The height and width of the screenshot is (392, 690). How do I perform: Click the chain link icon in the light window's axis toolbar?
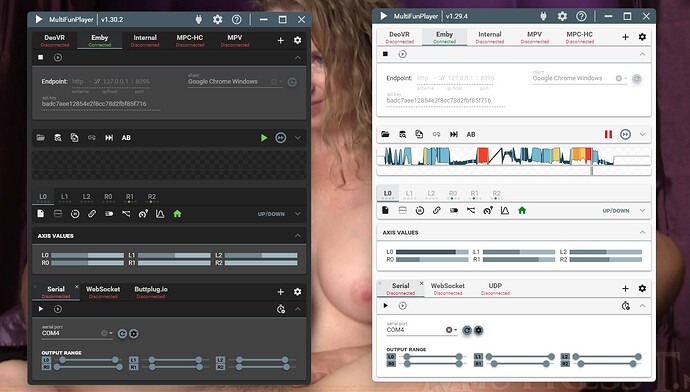pyautogui.click(x=437, y=210)
